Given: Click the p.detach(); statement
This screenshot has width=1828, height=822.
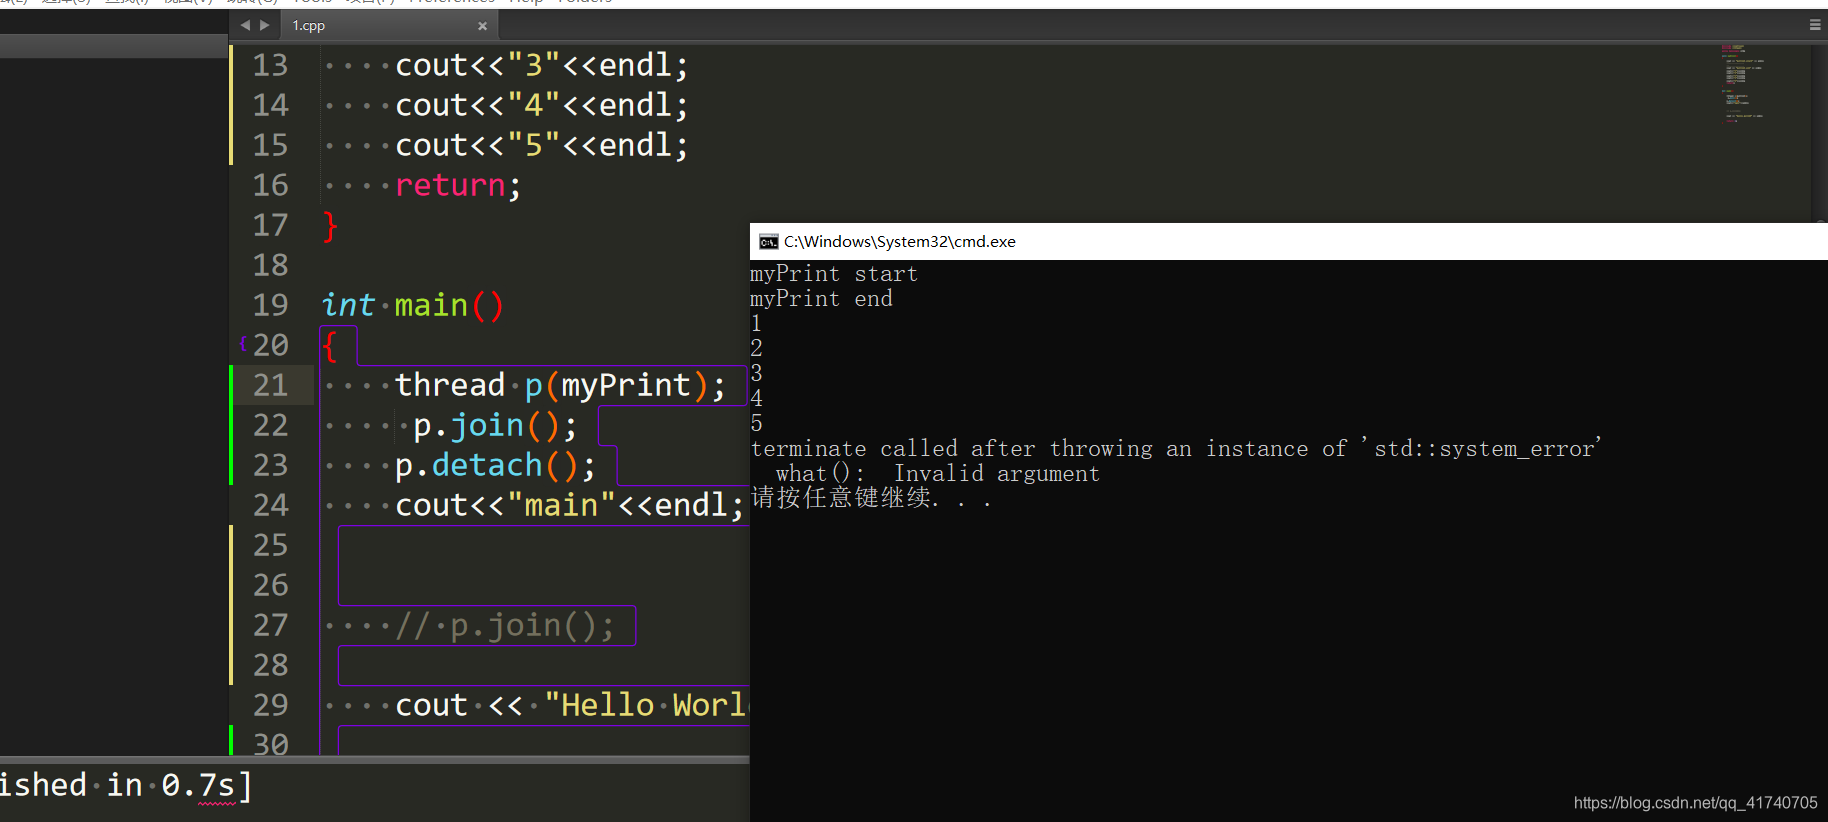Looking at the screenshot, I should [495, 466].
